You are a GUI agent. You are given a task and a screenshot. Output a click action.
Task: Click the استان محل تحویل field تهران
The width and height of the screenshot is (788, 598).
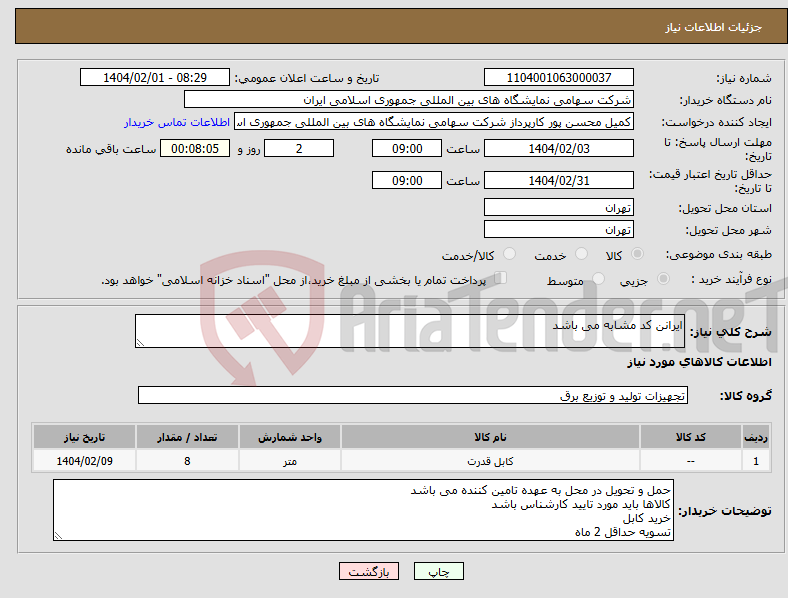click(x=558, y=207)
